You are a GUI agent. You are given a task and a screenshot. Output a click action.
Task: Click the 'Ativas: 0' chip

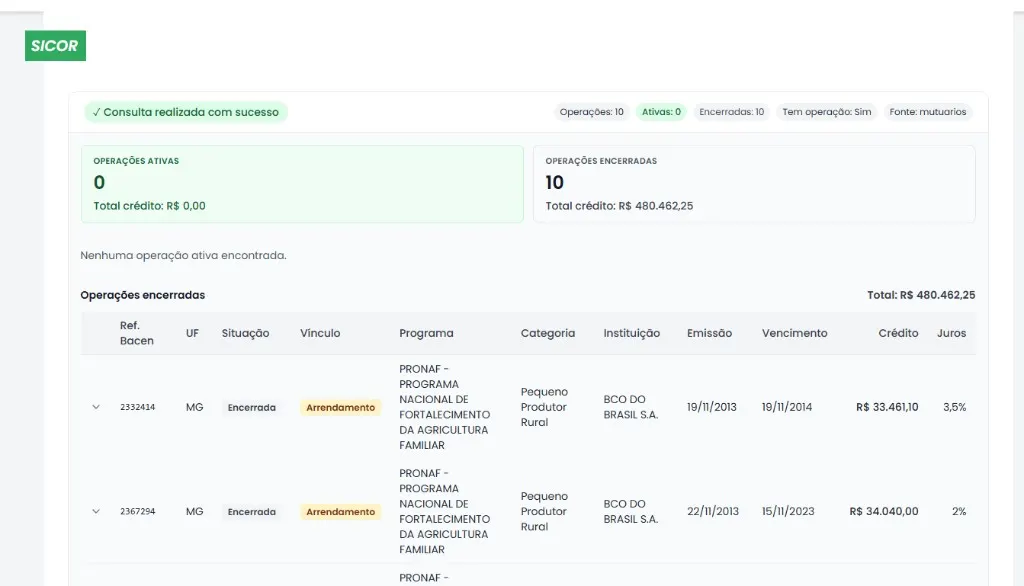pyautogui.click(x=661, y=112)
